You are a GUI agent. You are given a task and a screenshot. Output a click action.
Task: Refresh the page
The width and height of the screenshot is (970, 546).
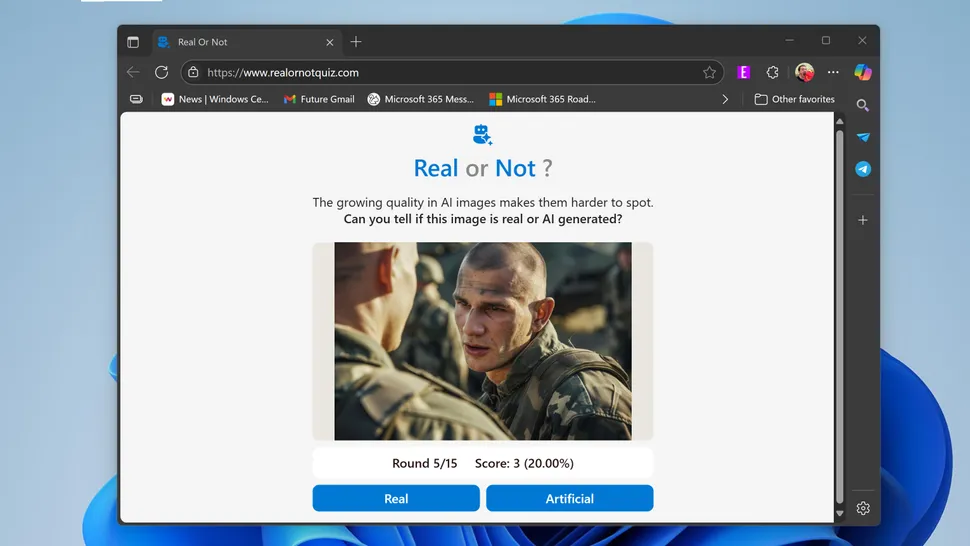tap(161, 72)
